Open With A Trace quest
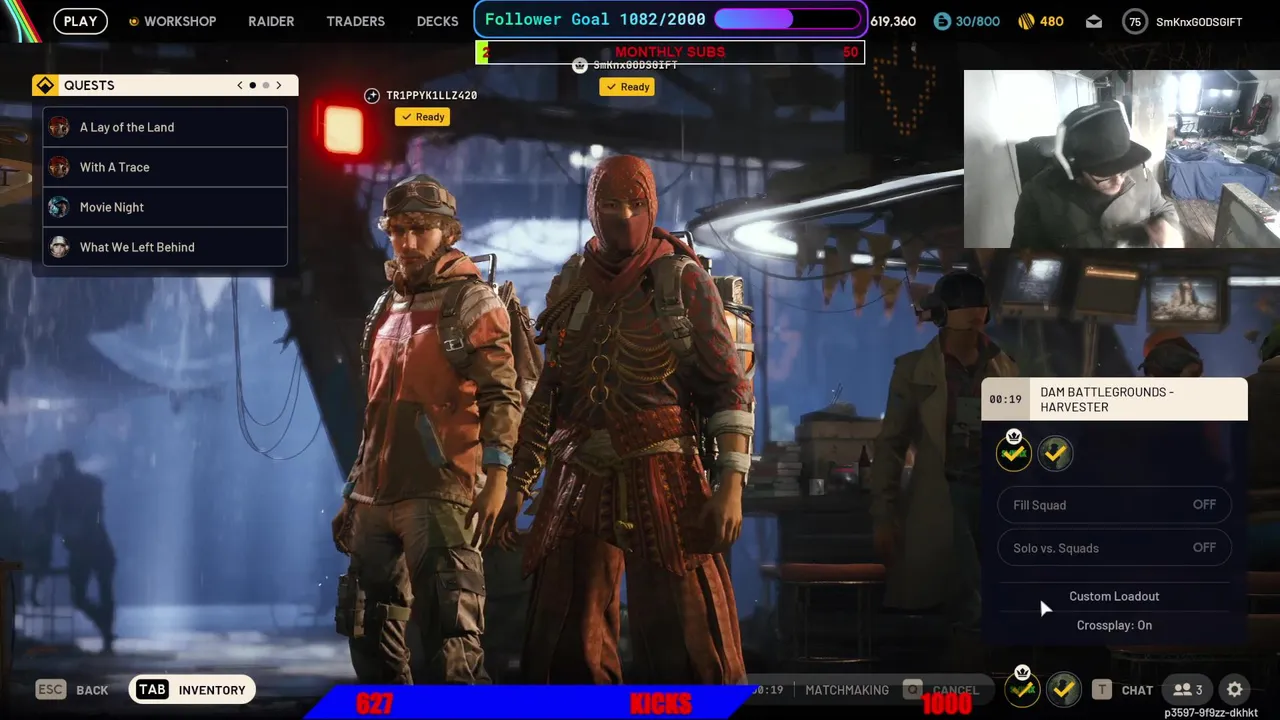Viewport: 1280px width, 720px height. (x=165, y=167)
